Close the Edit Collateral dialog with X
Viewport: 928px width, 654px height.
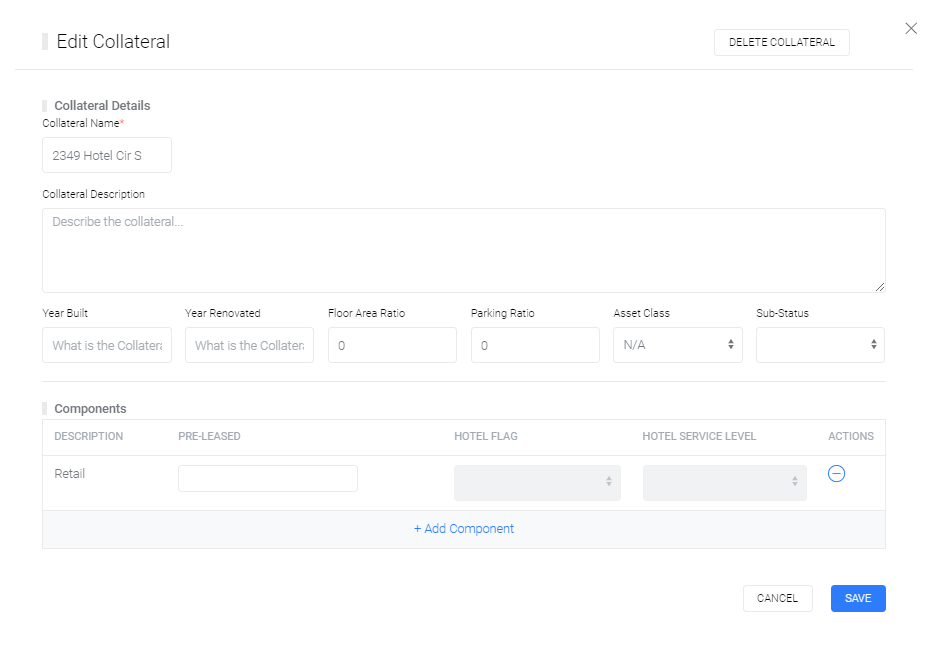911,28
